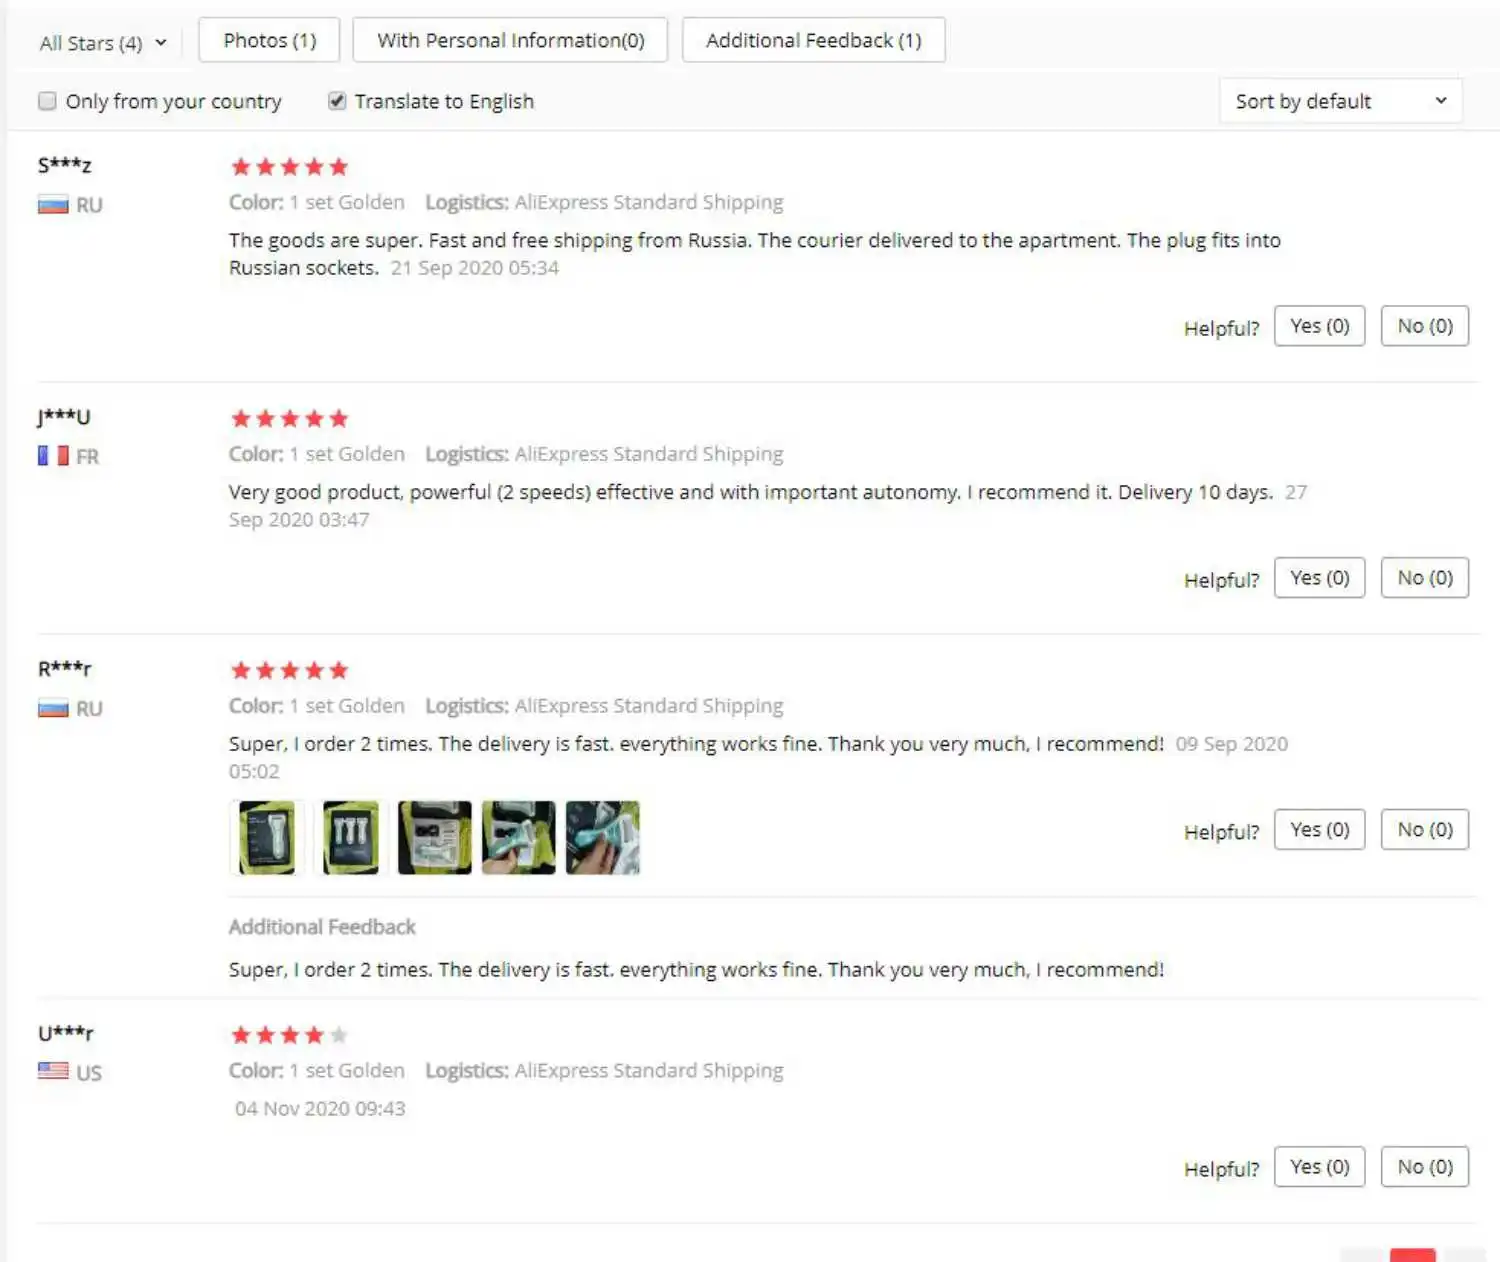
Task: Click the US flag icon beside U***r
Action: coord(53,1071)
